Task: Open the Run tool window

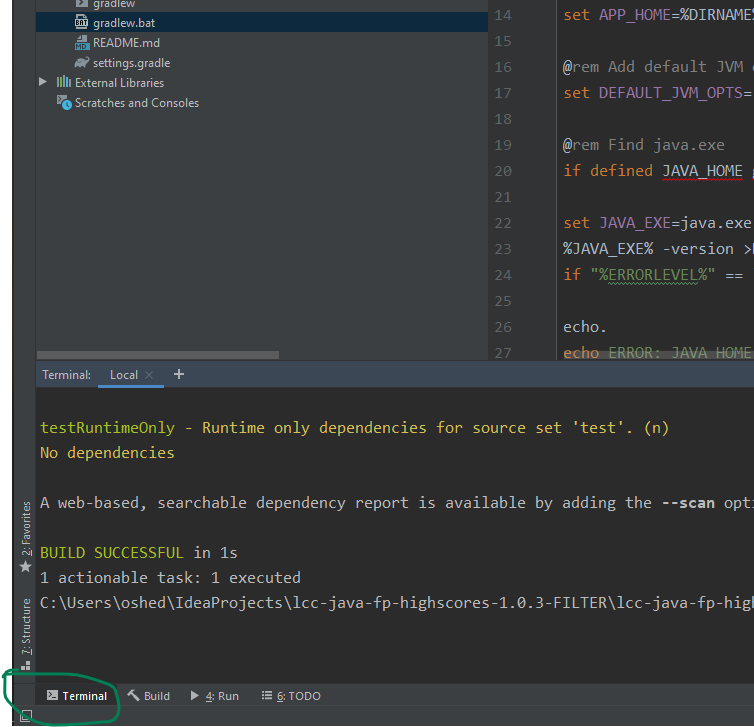Action: (x=215, y=696)
